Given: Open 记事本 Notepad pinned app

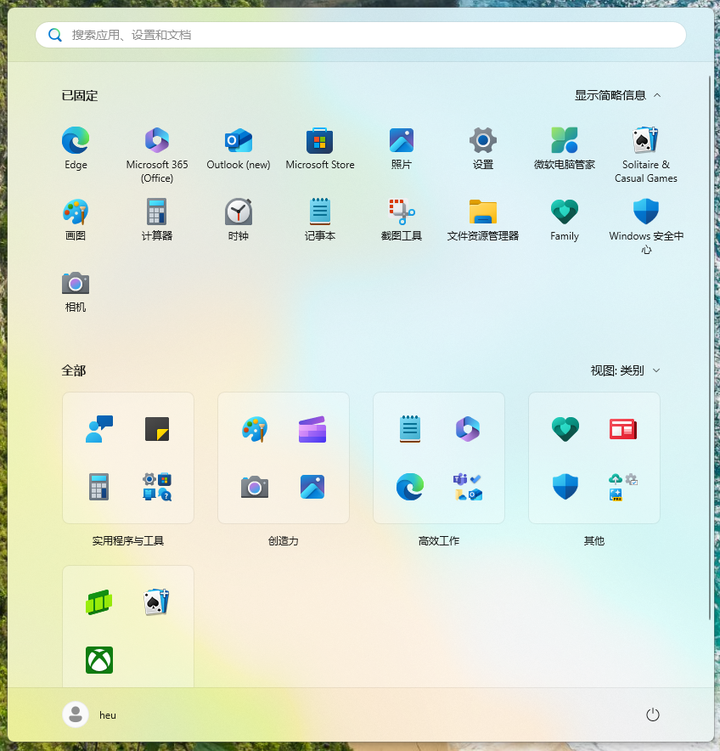Looking at the screenshot, I should (x=320, y=219).
